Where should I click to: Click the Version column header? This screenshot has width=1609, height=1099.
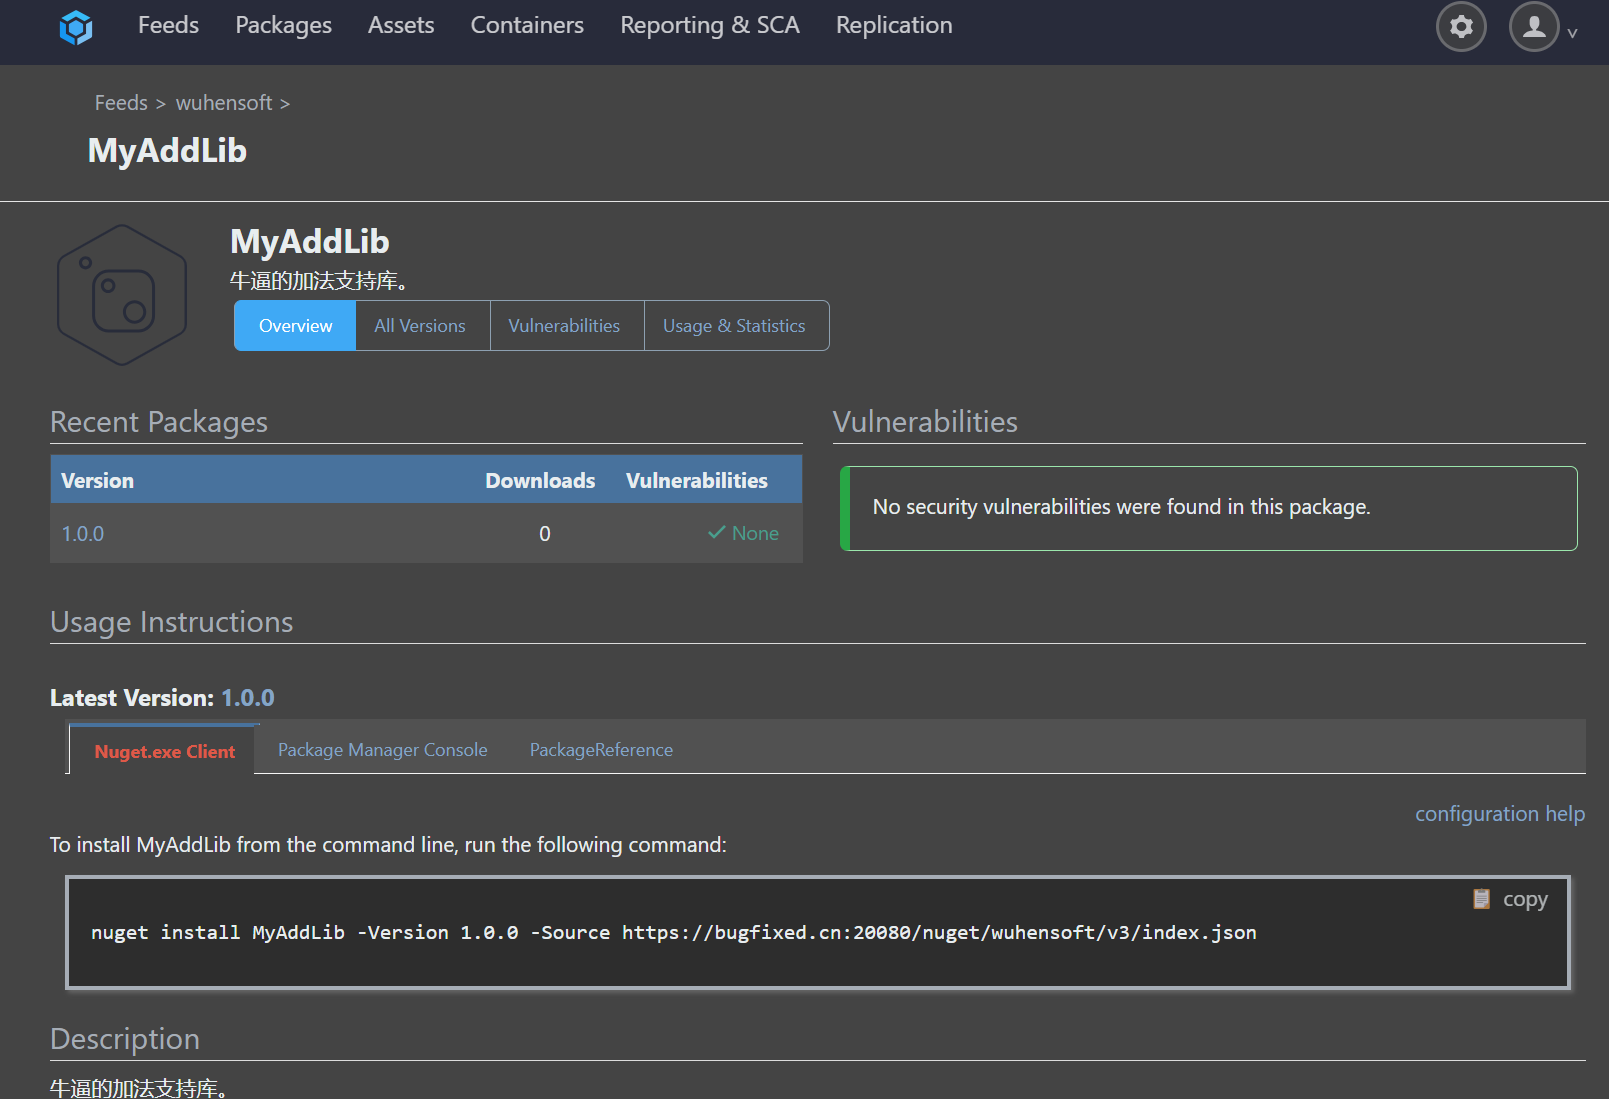click(97, 481)
